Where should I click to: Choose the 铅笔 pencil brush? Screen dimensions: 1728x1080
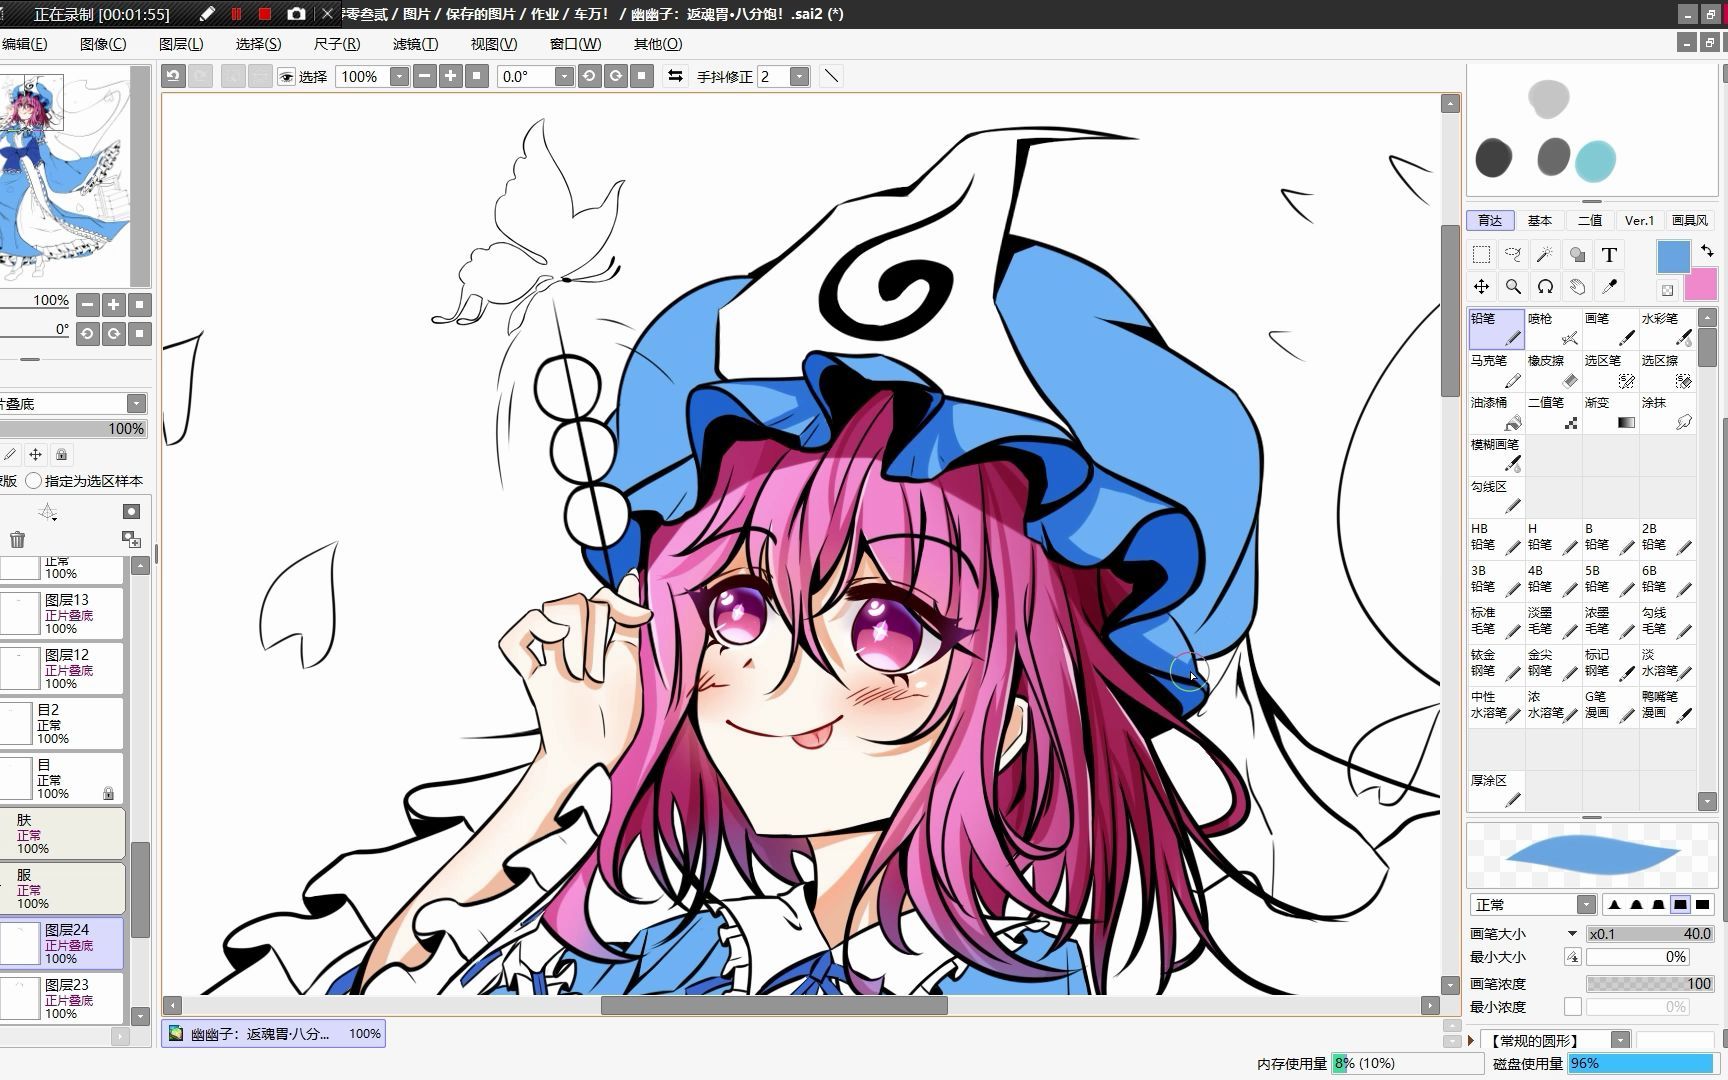click(1496, 329)
